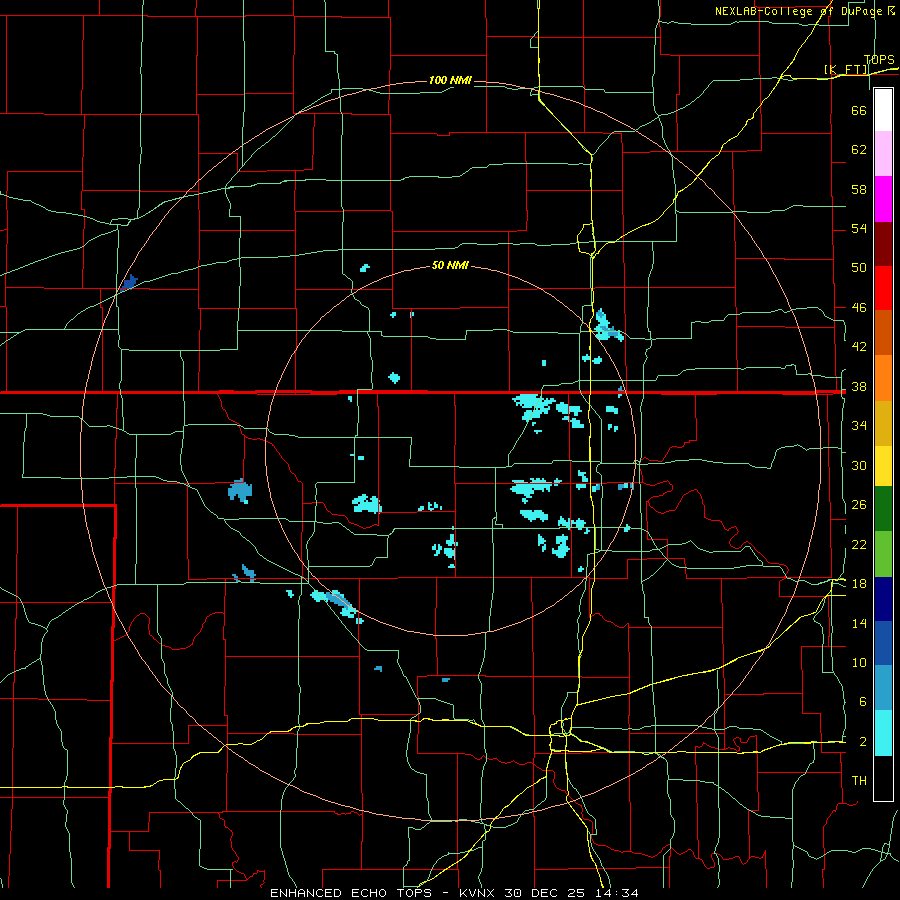Click the '58' scale label
Viewport: 900px width, 900px height.
859,189
